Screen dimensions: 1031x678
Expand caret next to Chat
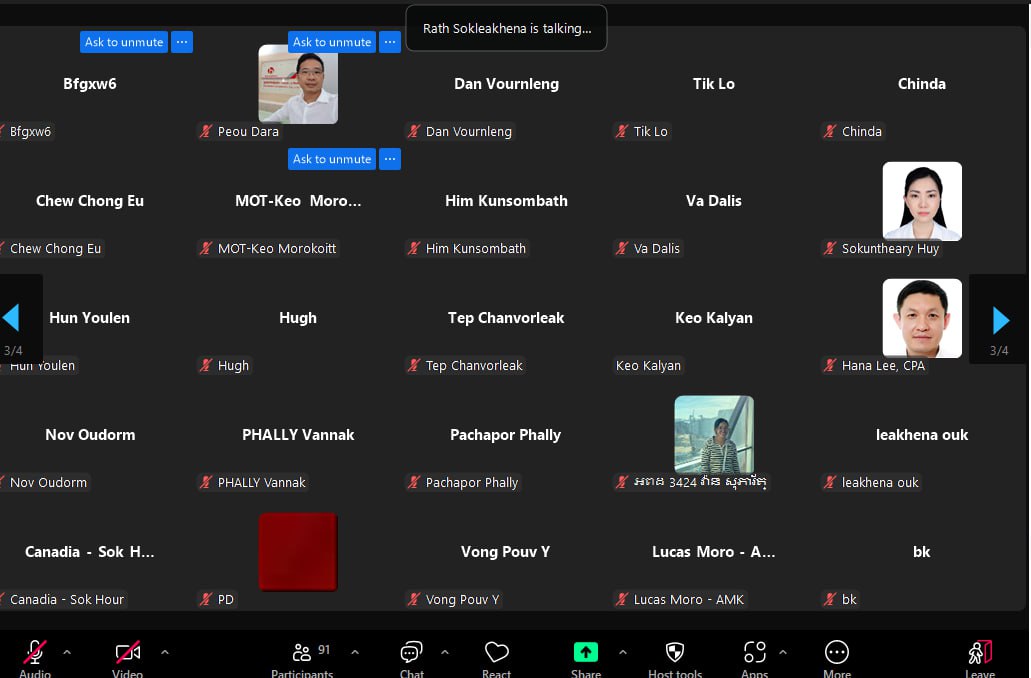click(x=445, y=652)
